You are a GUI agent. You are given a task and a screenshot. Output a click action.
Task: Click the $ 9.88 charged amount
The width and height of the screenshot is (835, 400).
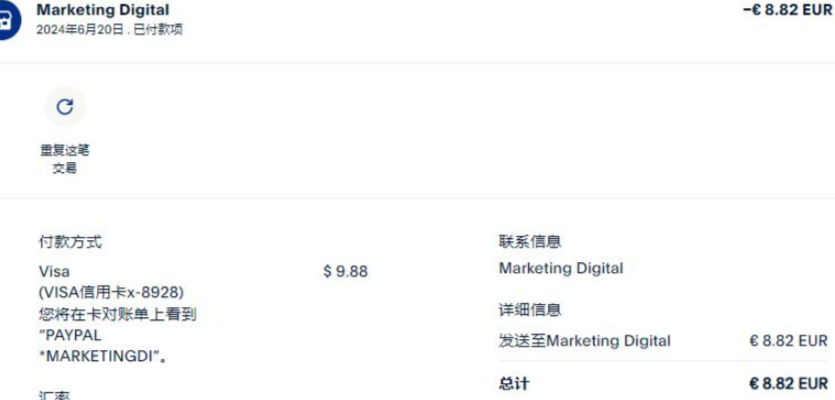(345, 272)
